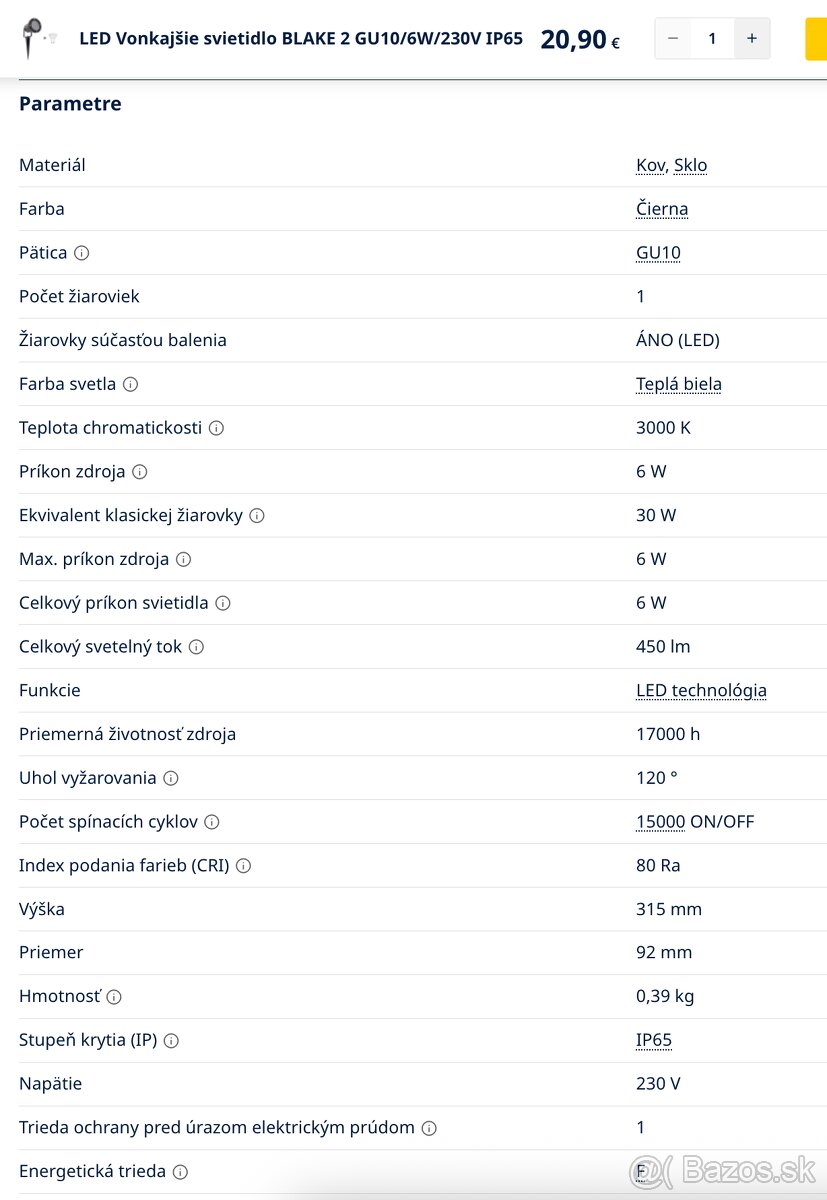Open the LED technológia link
Image resolution: width=827 pixels, height=1200 pixels.
click(x=701, y=690)
